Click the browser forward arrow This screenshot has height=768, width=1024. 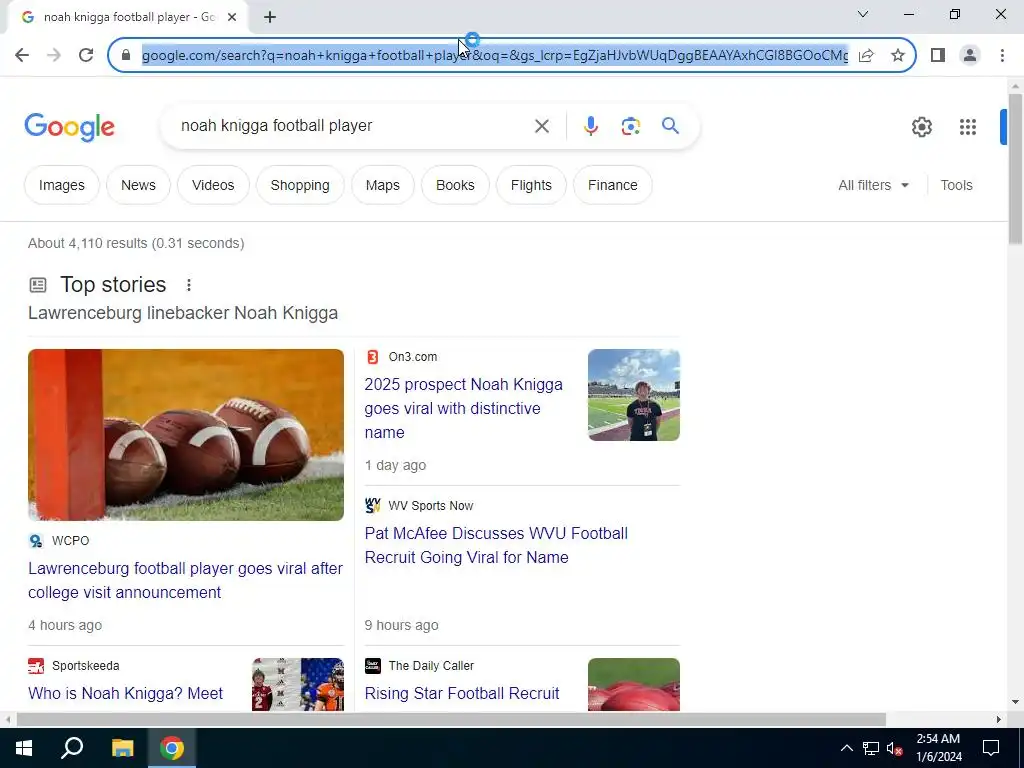pyautogui.click(x=54, y=55)
